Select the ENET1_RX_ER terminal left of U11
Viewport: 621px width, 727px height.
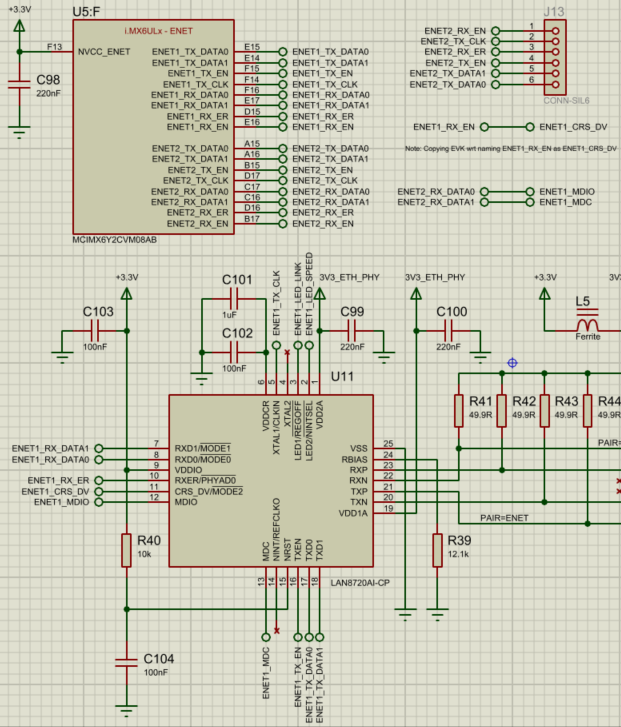point(99,481)
